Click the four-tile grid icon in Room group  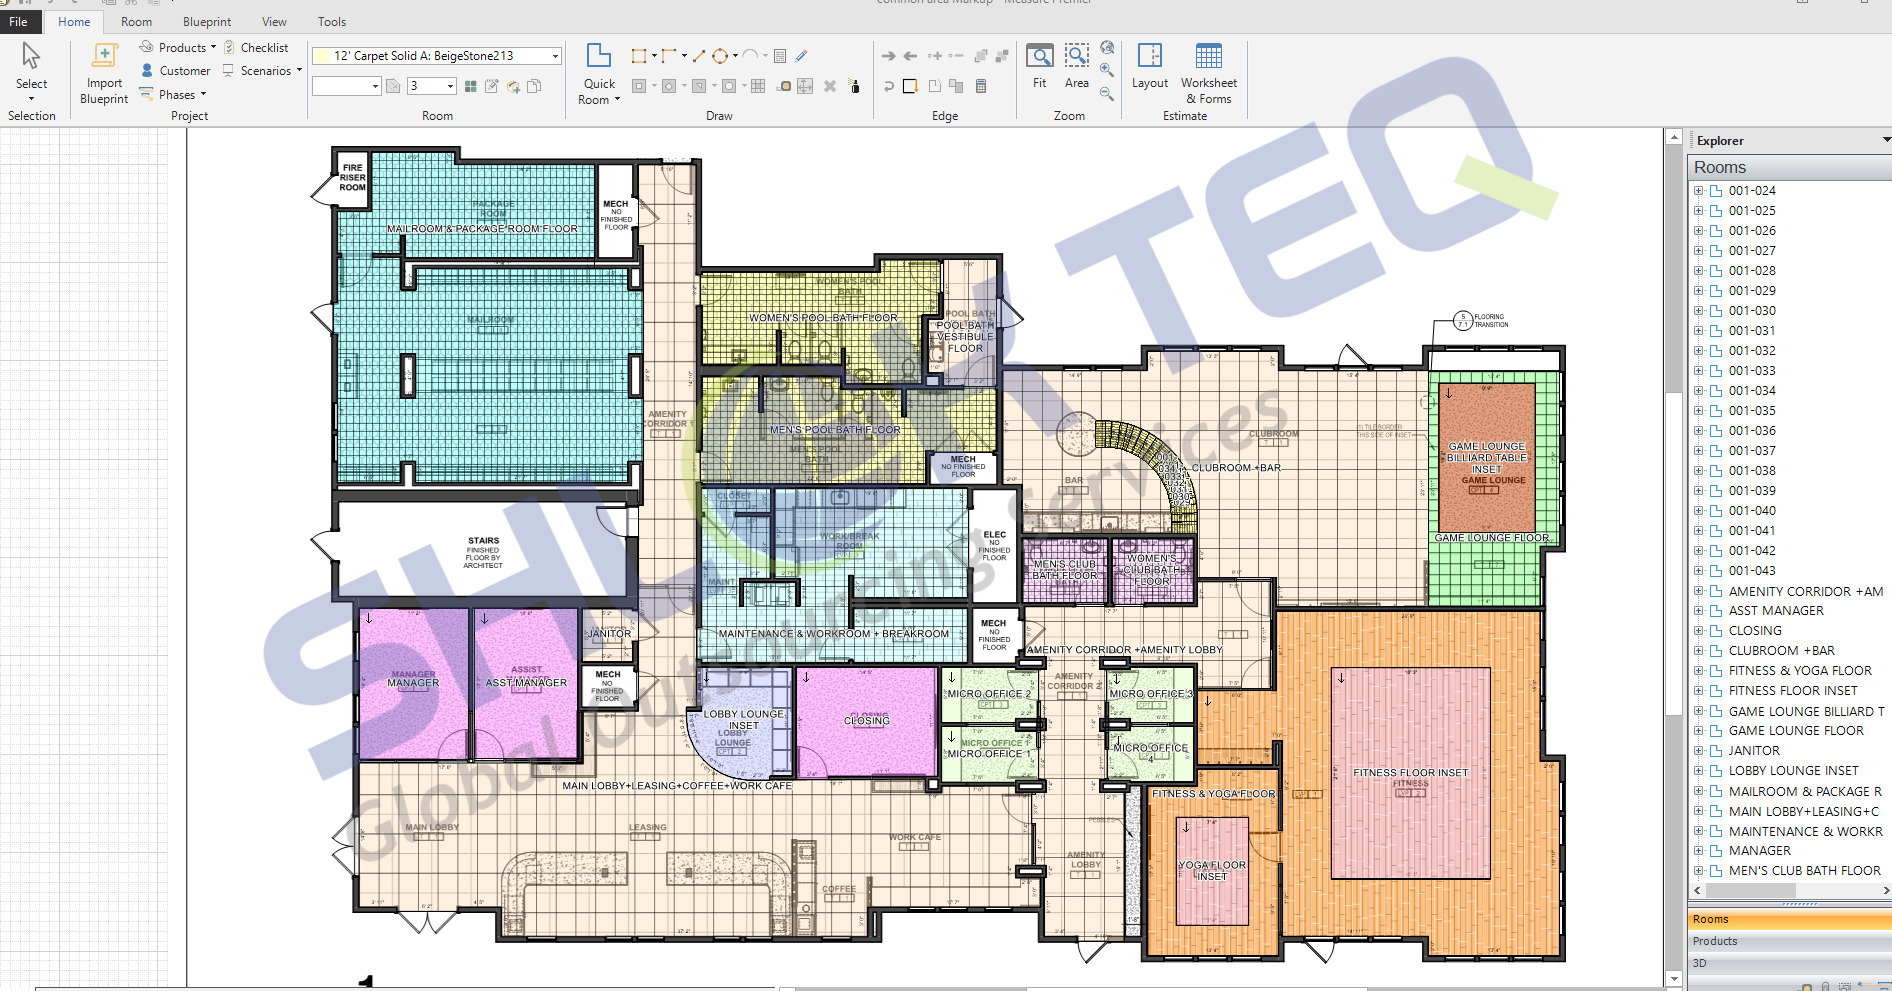(470, 86)
